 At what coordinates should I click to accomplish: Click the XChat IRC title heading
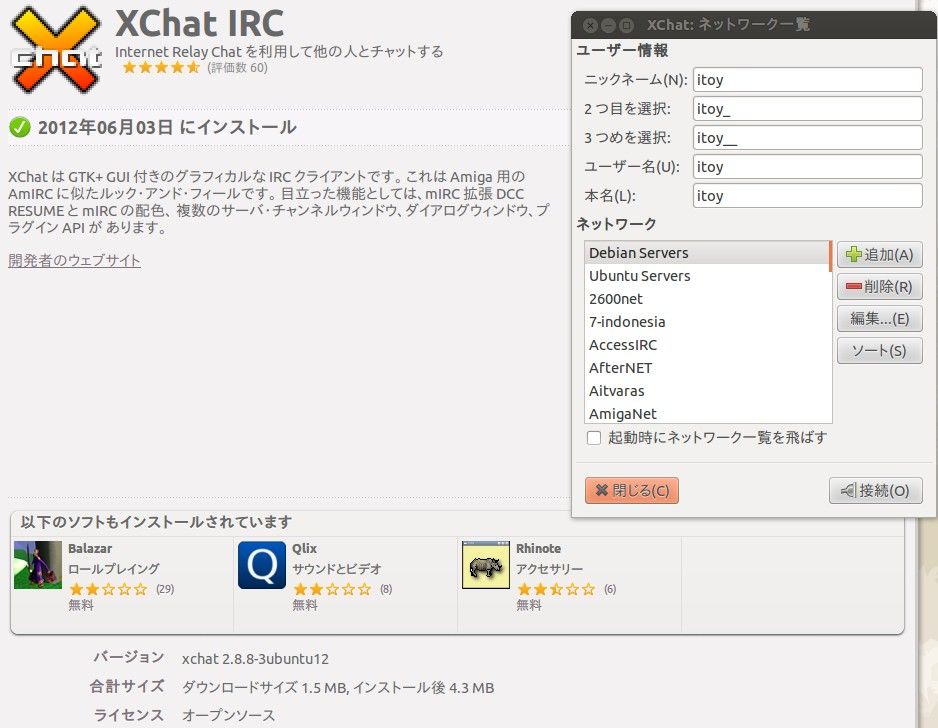[199, 23]
